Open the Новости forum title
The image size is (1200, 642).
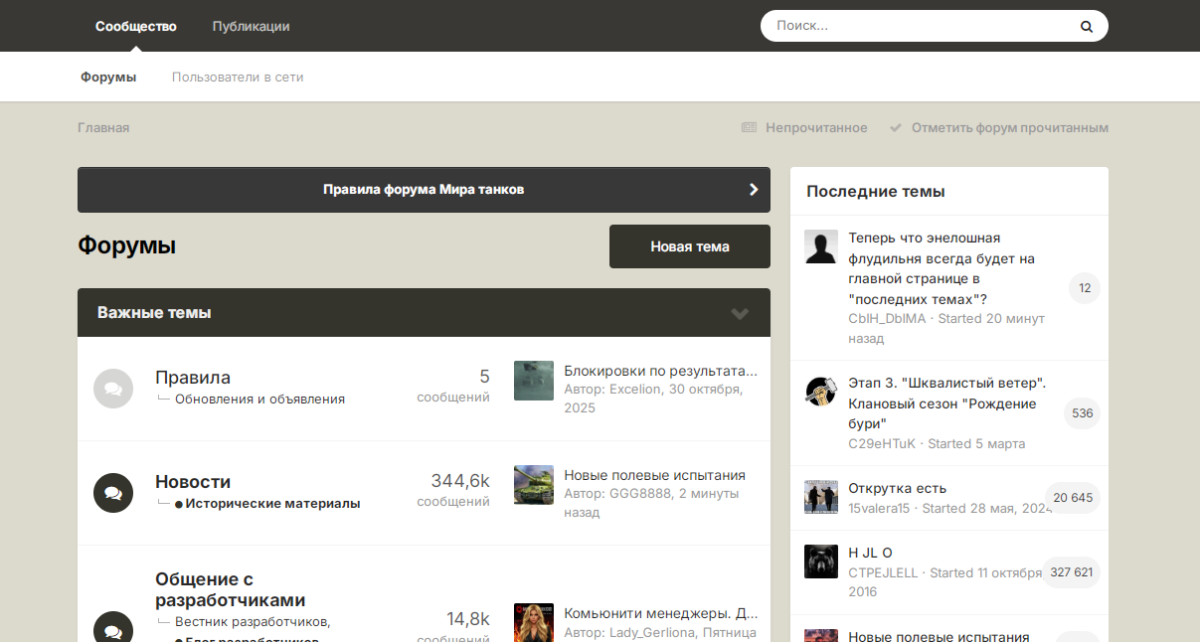pos(193,481)
